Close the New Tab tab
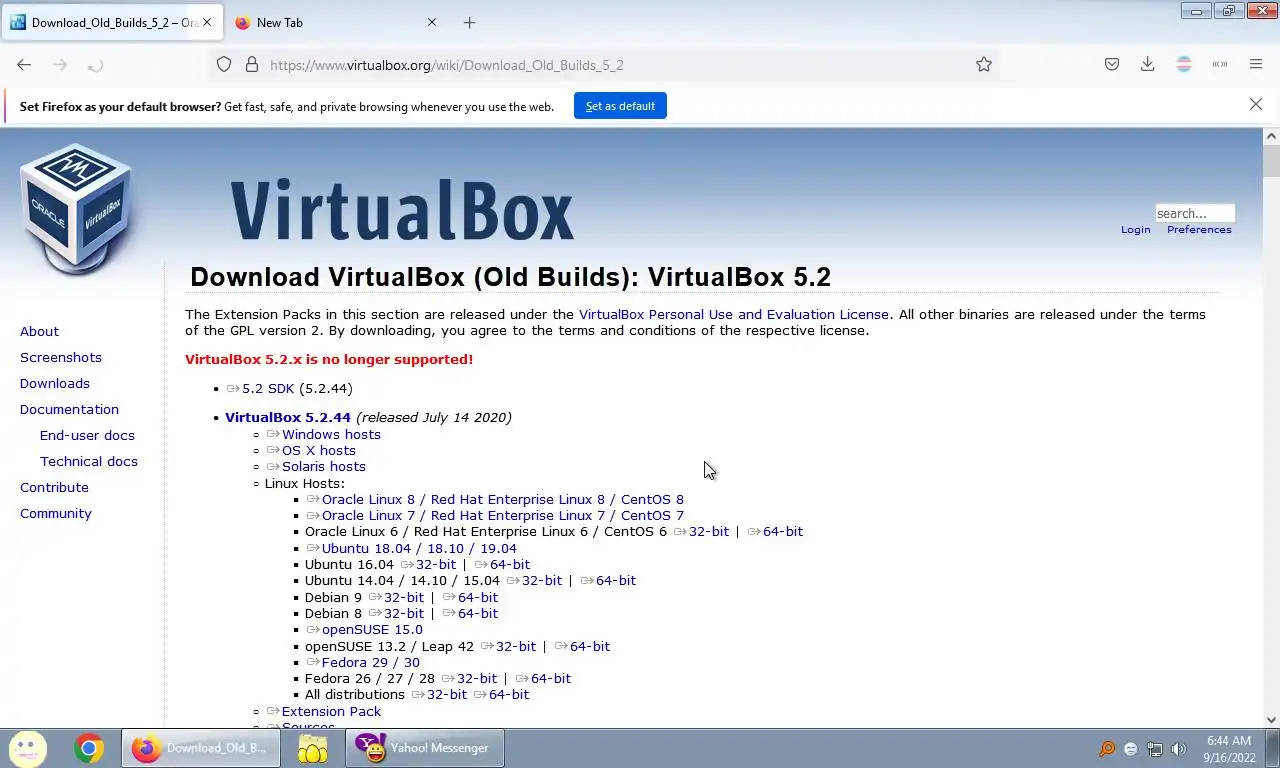Image resolution: width=1280 pixels, height=768 pixels. tap(432, 22)
